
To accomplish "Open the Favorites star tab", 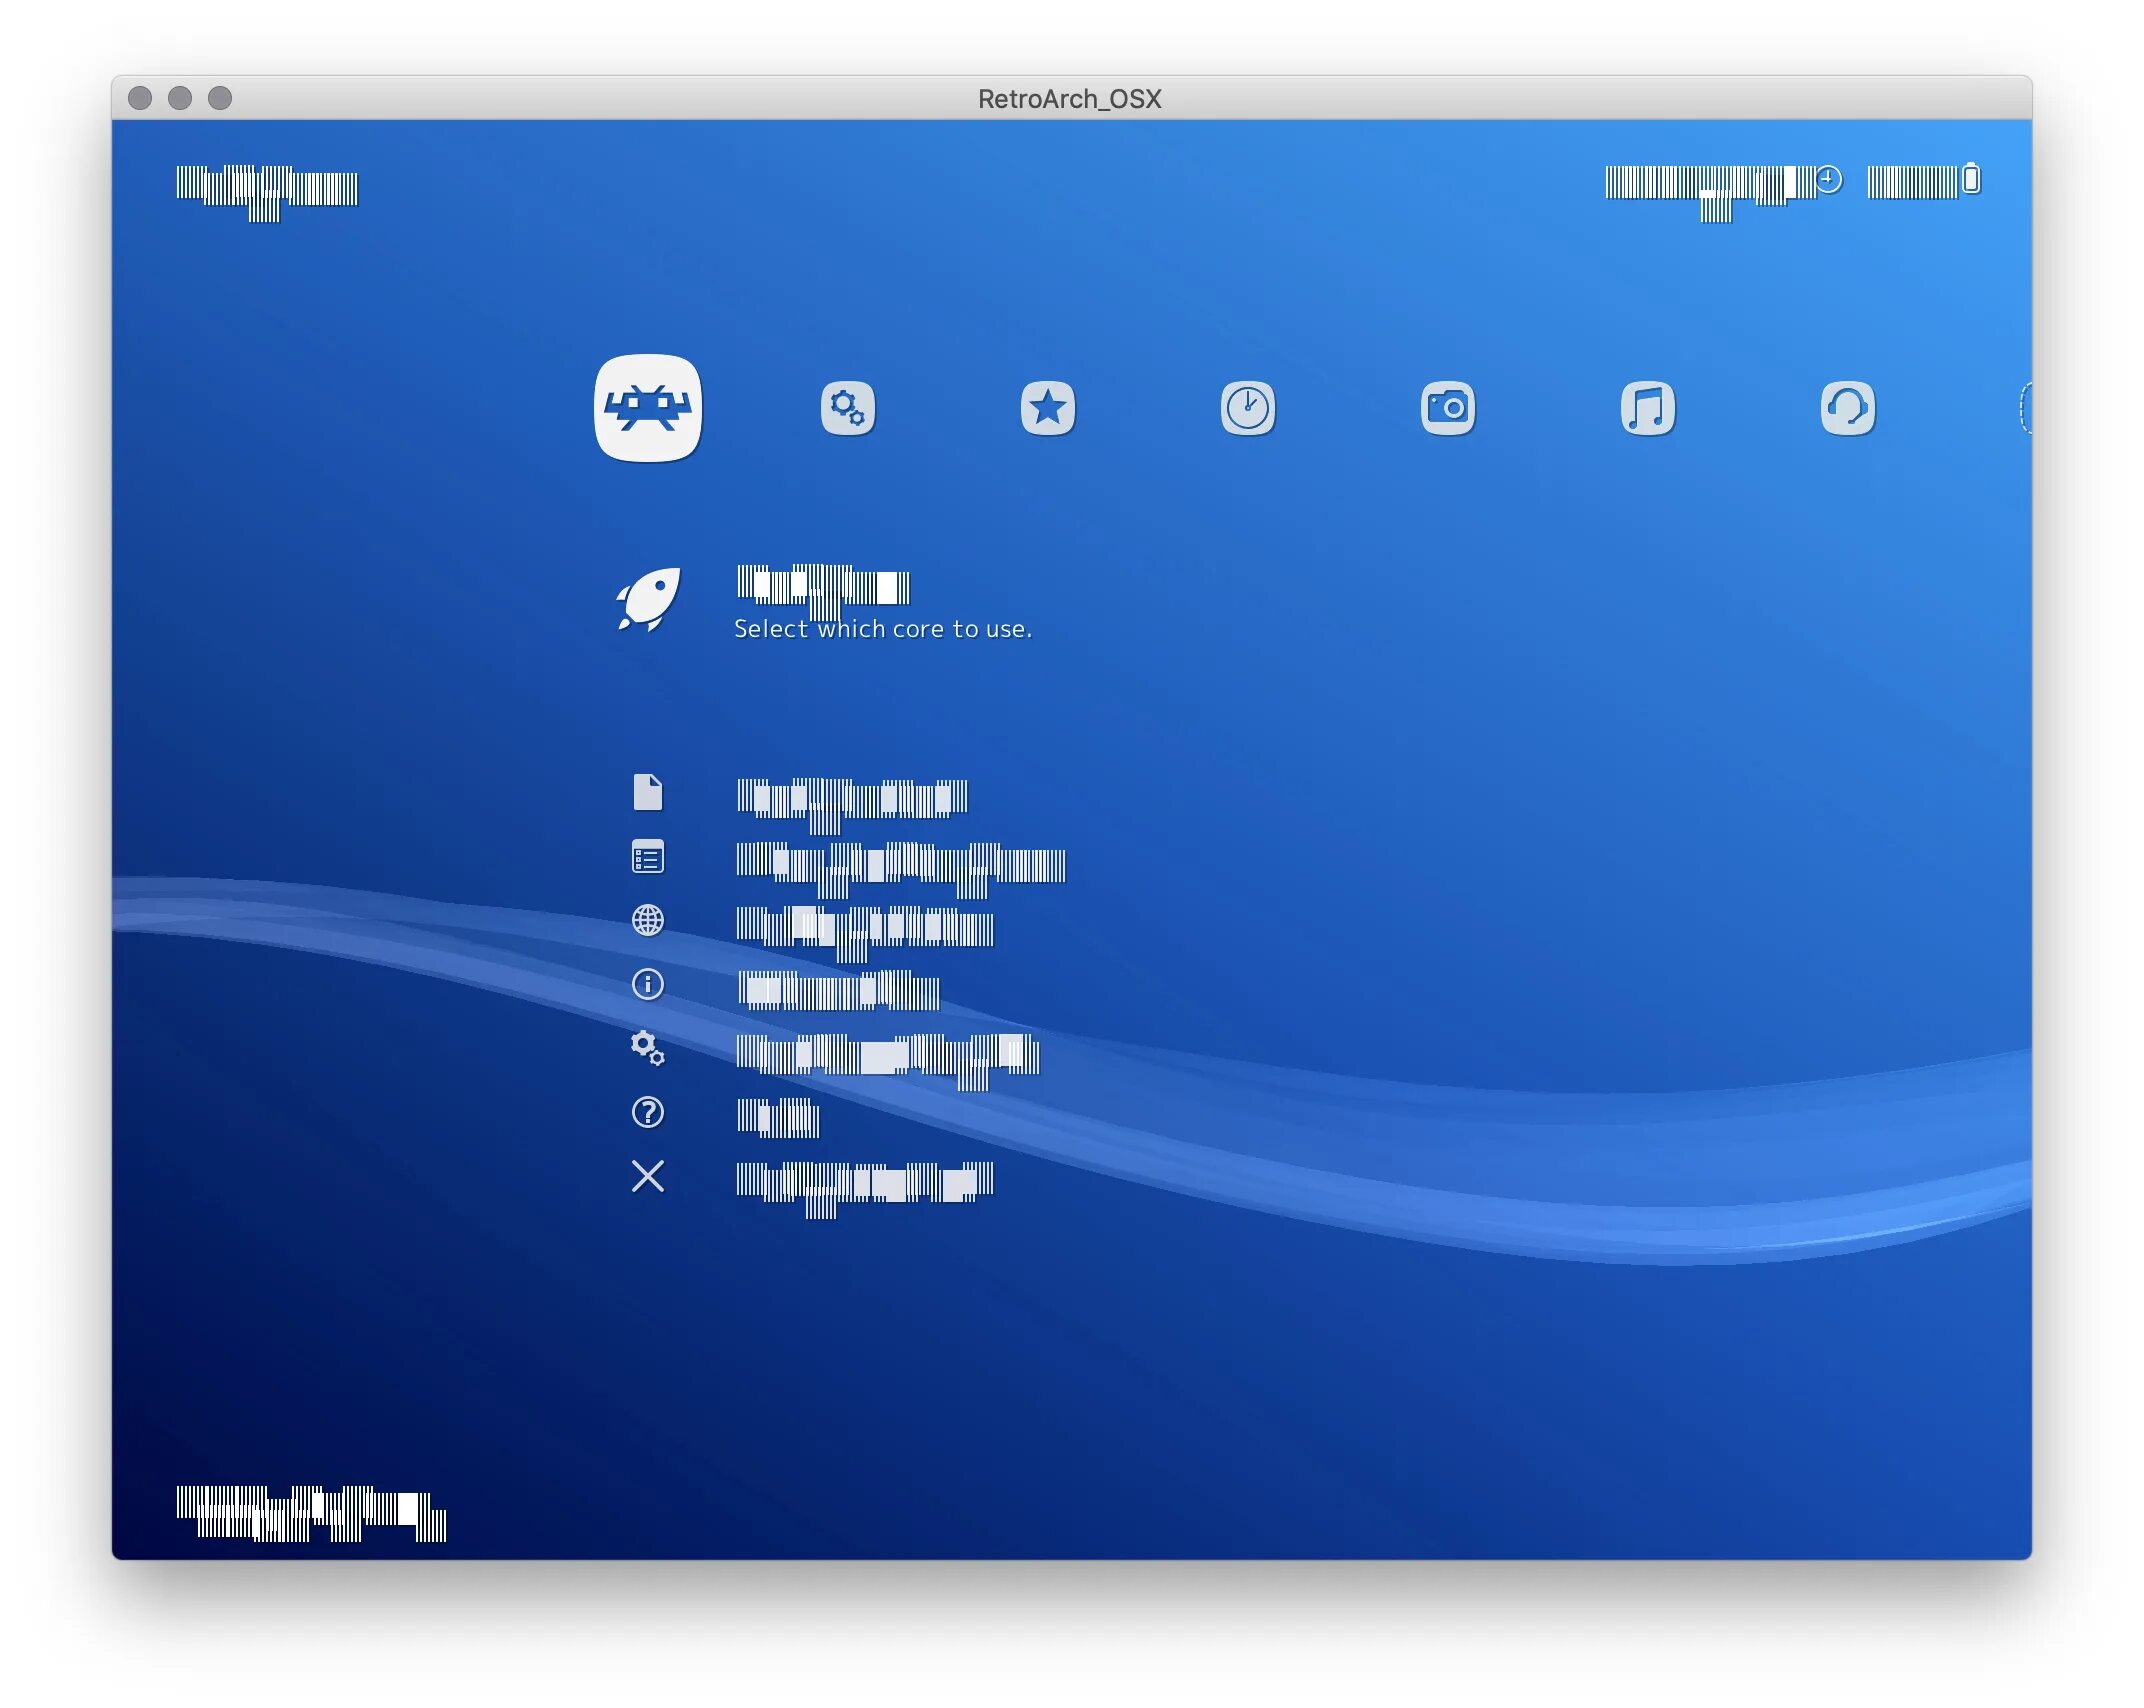I will point(1047,408).
